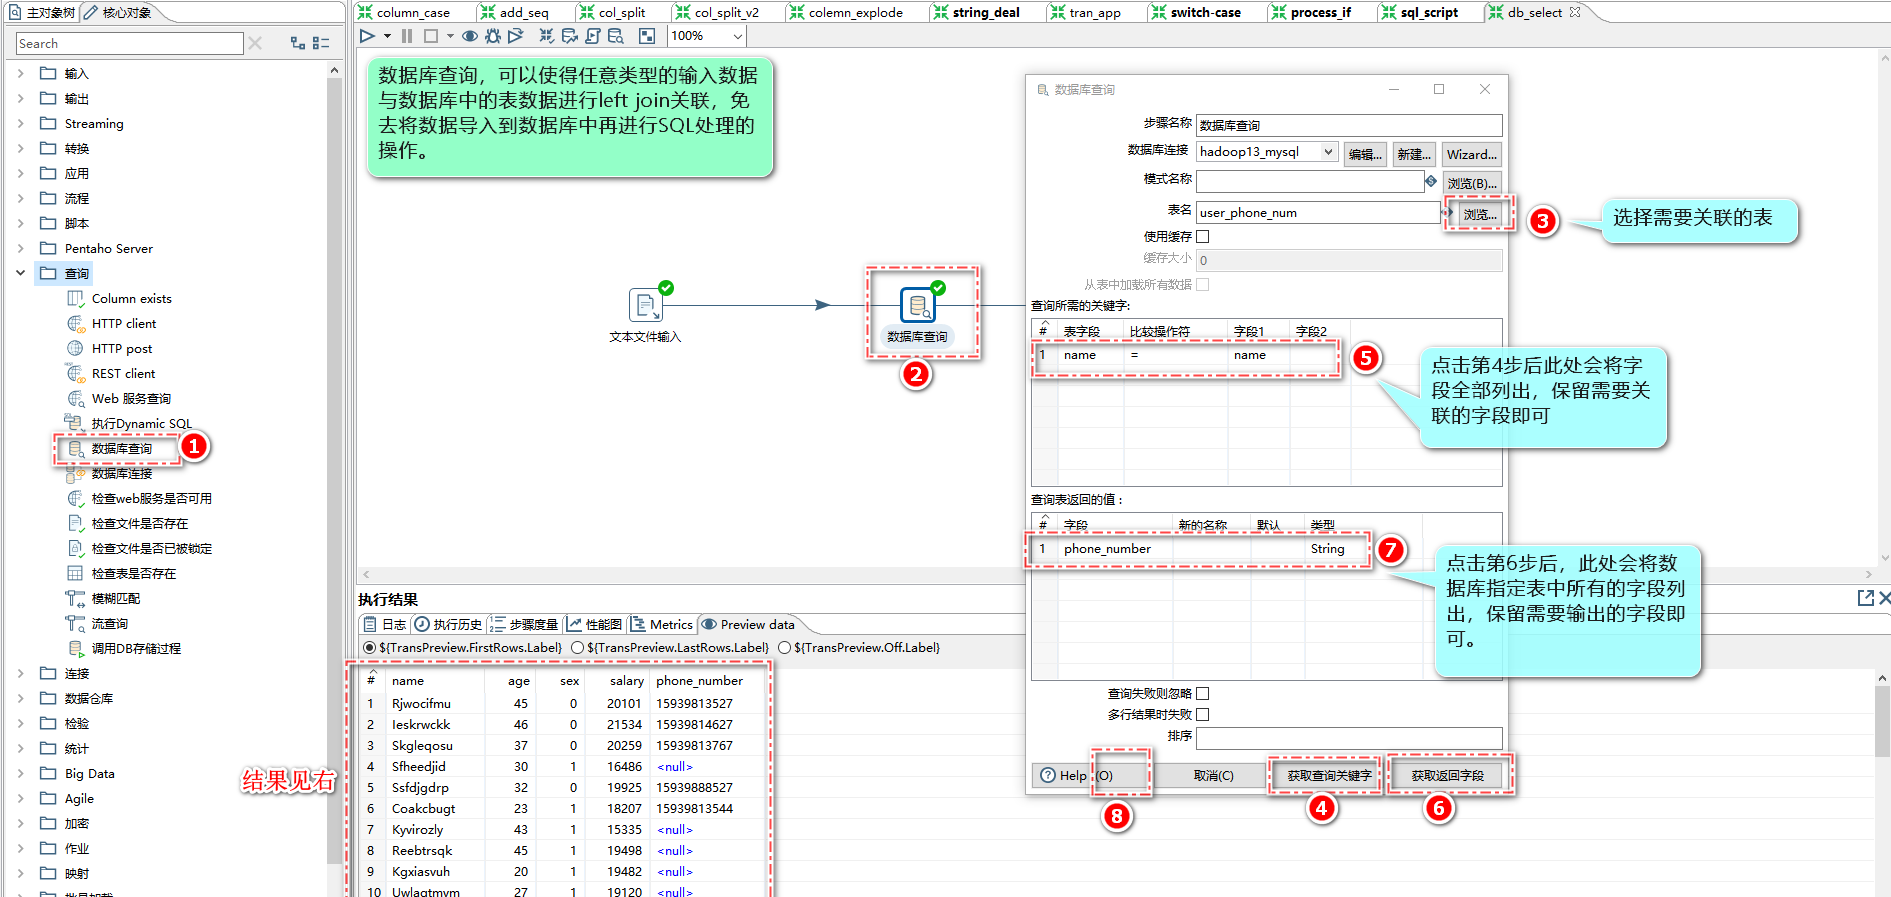Open the explore database toolbar icon
Screen dimensions: 1891x897
[x=616, y=36]
